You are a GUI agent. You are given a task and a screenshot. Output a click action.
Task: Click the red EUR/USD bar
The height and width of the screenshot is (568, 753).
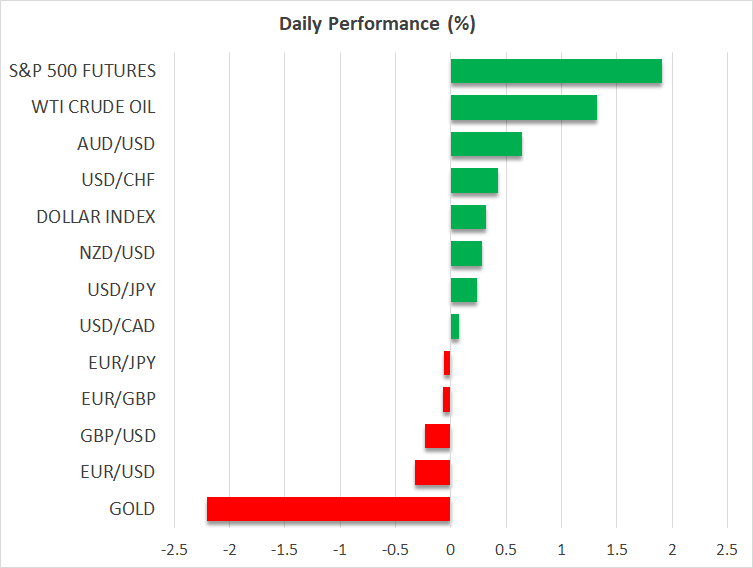point(433,472)
